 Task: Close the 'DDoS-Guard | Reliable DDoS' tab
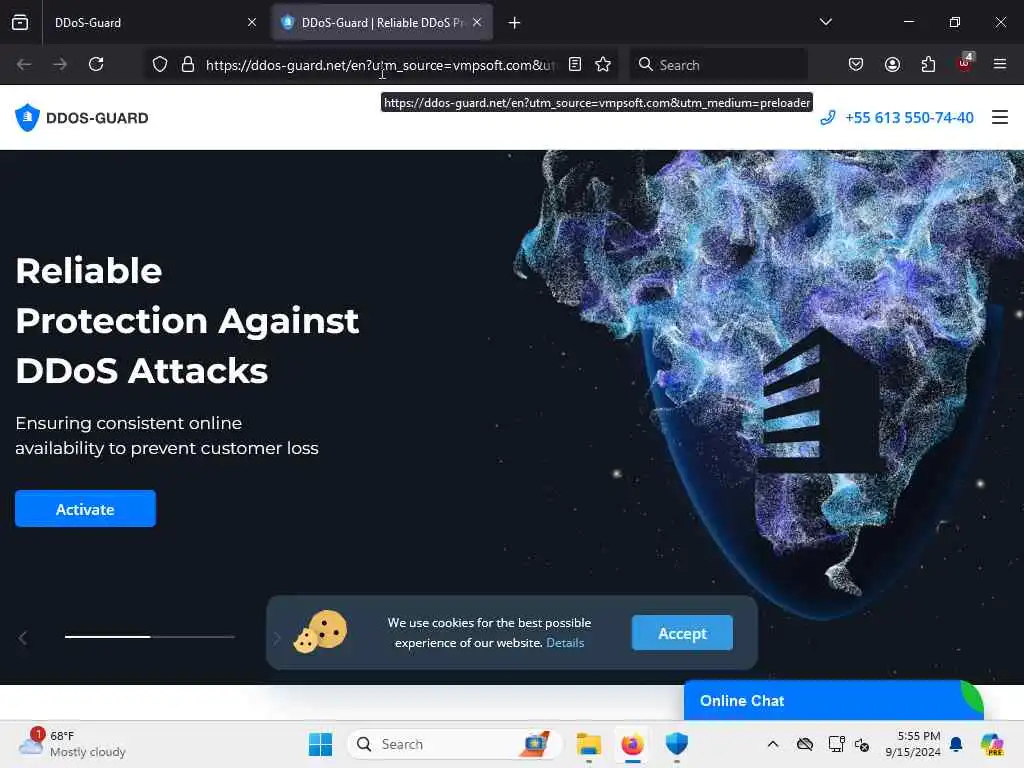point(477,23)
